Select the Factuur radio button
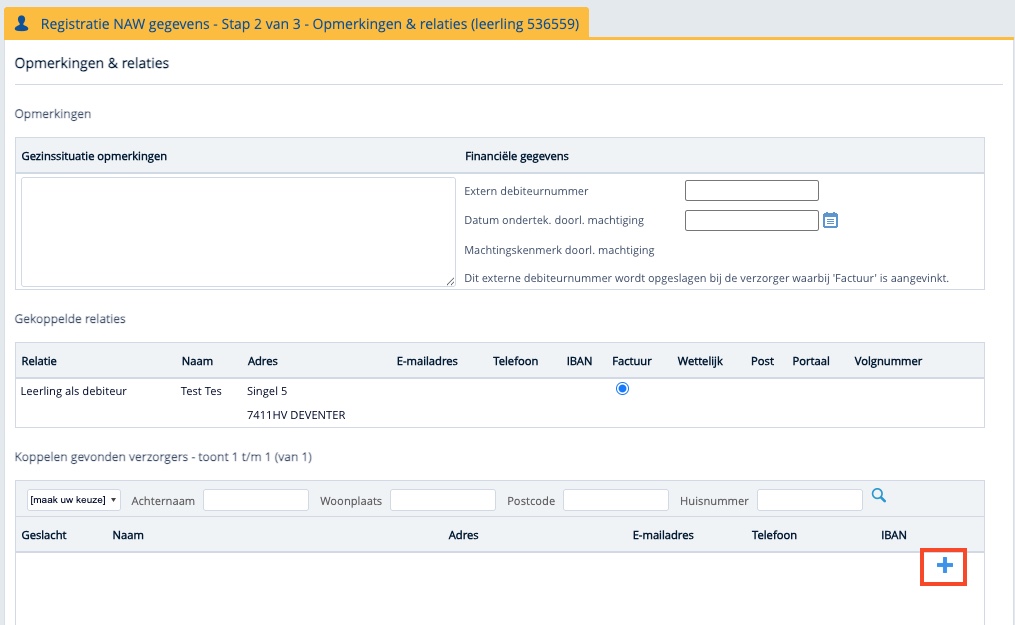 pyautogui.click(x=623, y=389)
